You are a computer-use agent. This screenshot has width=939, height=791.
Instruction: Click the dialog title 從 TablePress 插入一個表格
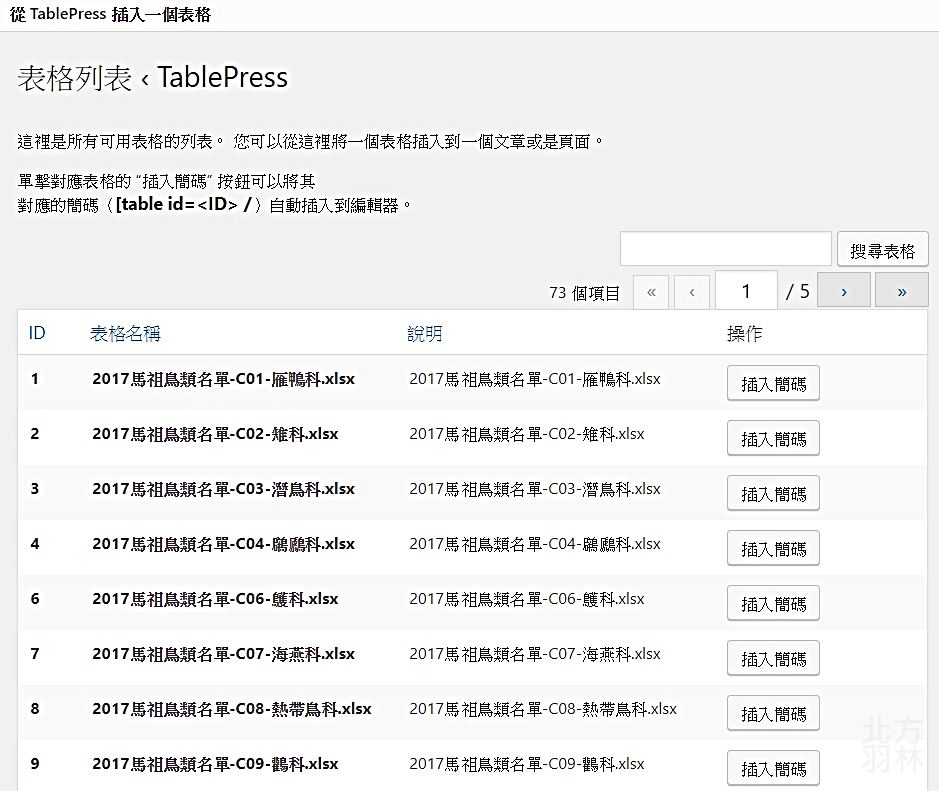(x=111, y=14)
